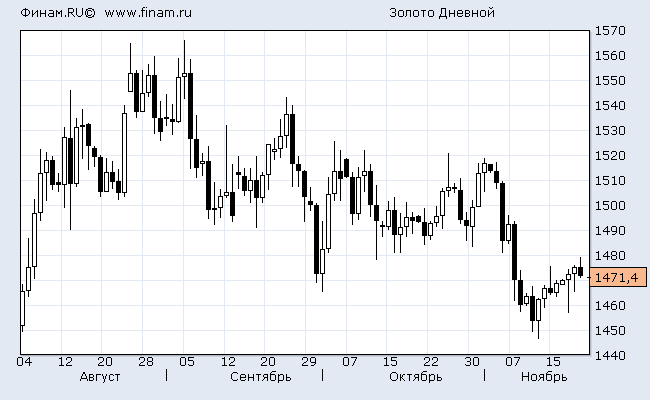Image resolution: width=650 pixels, height=400 pixels.
Task: Click the Финам.RU© header text
Action: tap(58, 13)
